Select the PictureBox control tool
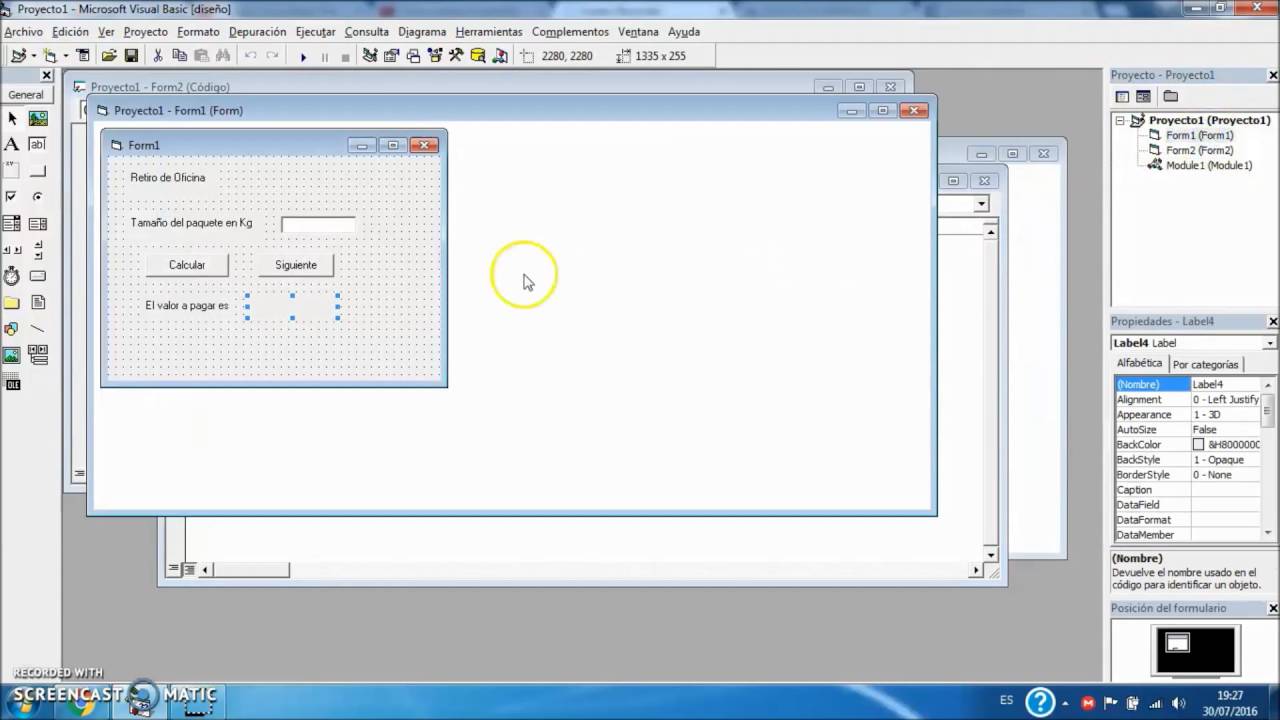 38,118
